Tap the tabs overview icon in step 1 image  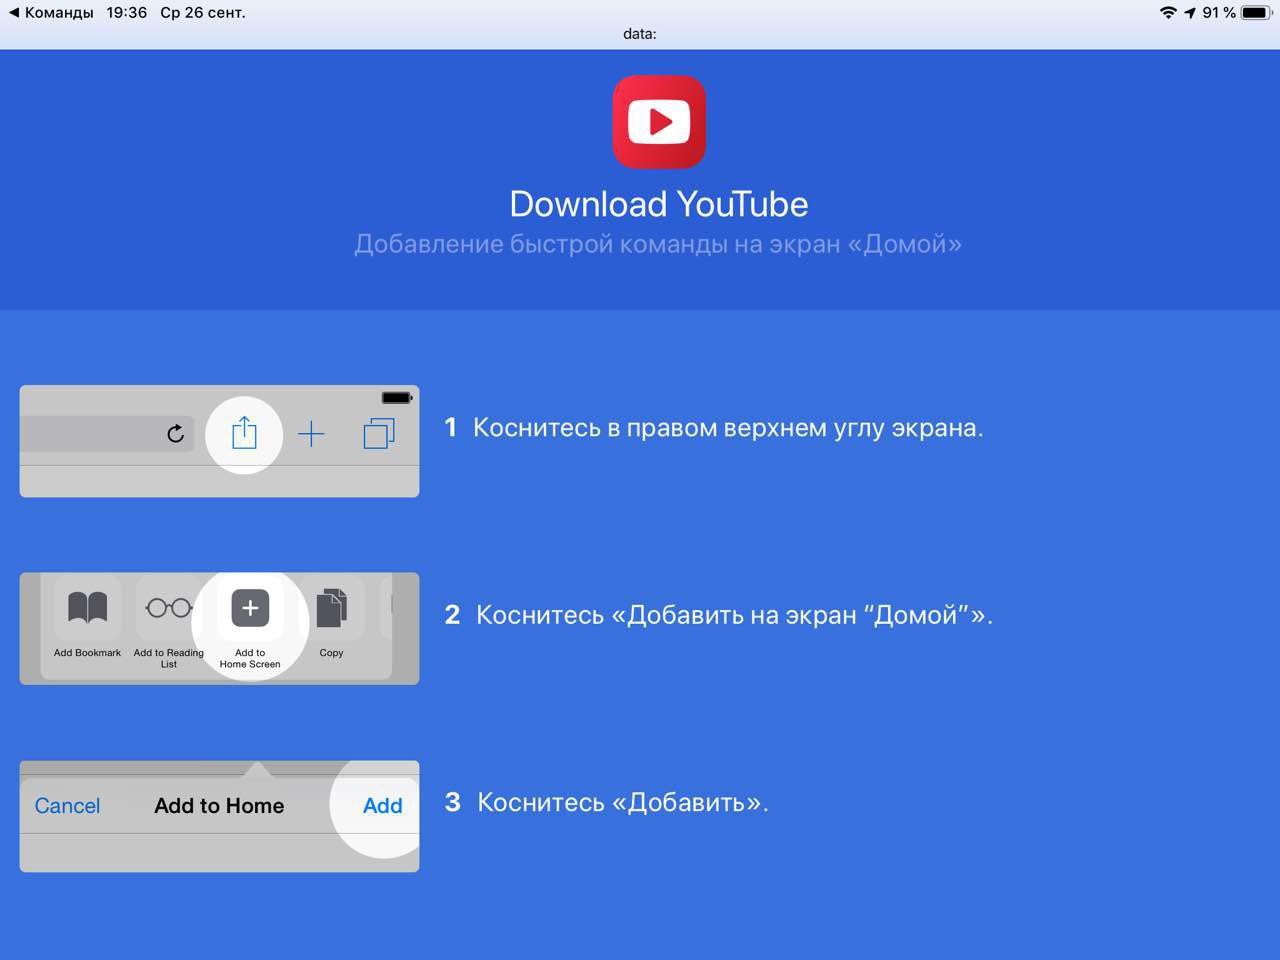[x=379, y=433]
